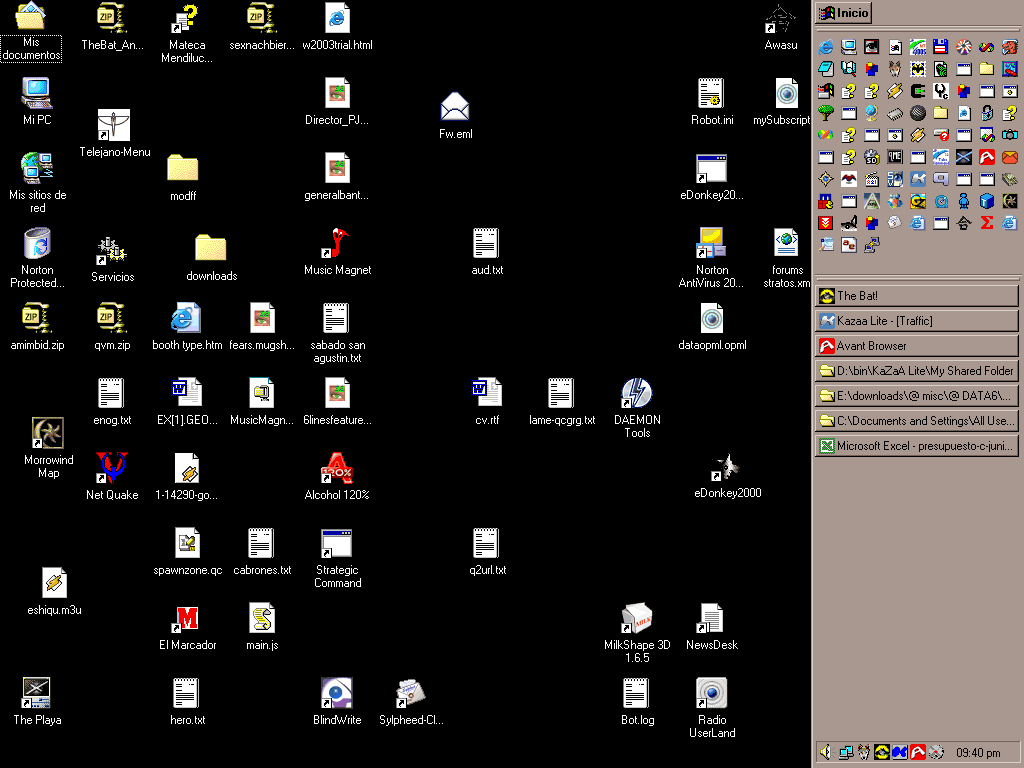Bring up Microsoft Excel presupuesto window
The width and height of the screenshot is (1024, 768).
coord(916,446)
